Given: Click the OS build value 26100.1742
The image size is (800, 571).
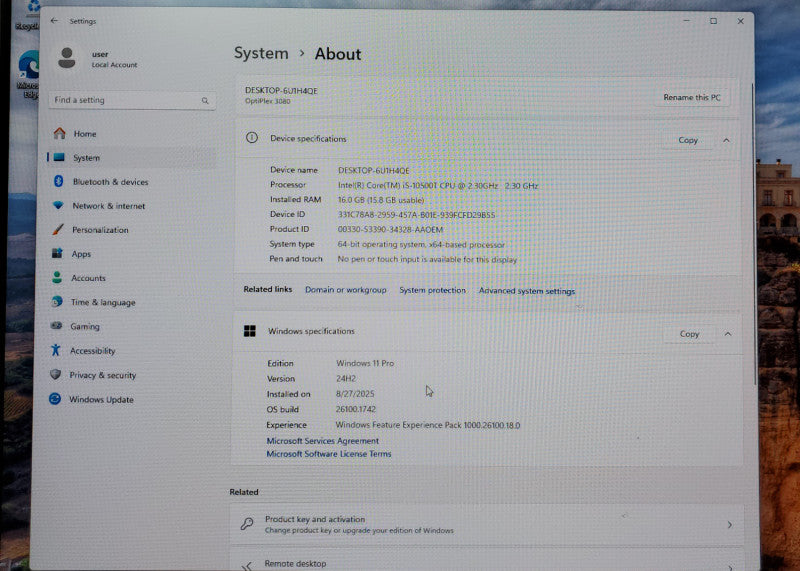Looking at the screenshot, I should [x=356, y=409].
